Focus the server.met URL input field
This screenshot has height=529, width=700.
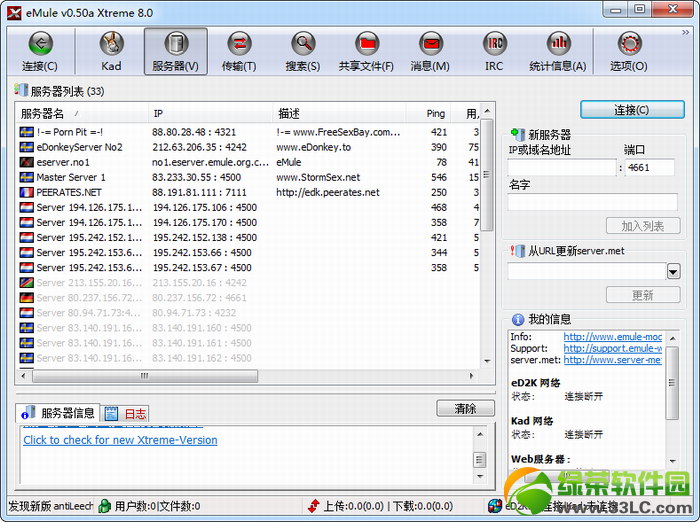click(587, 271)
